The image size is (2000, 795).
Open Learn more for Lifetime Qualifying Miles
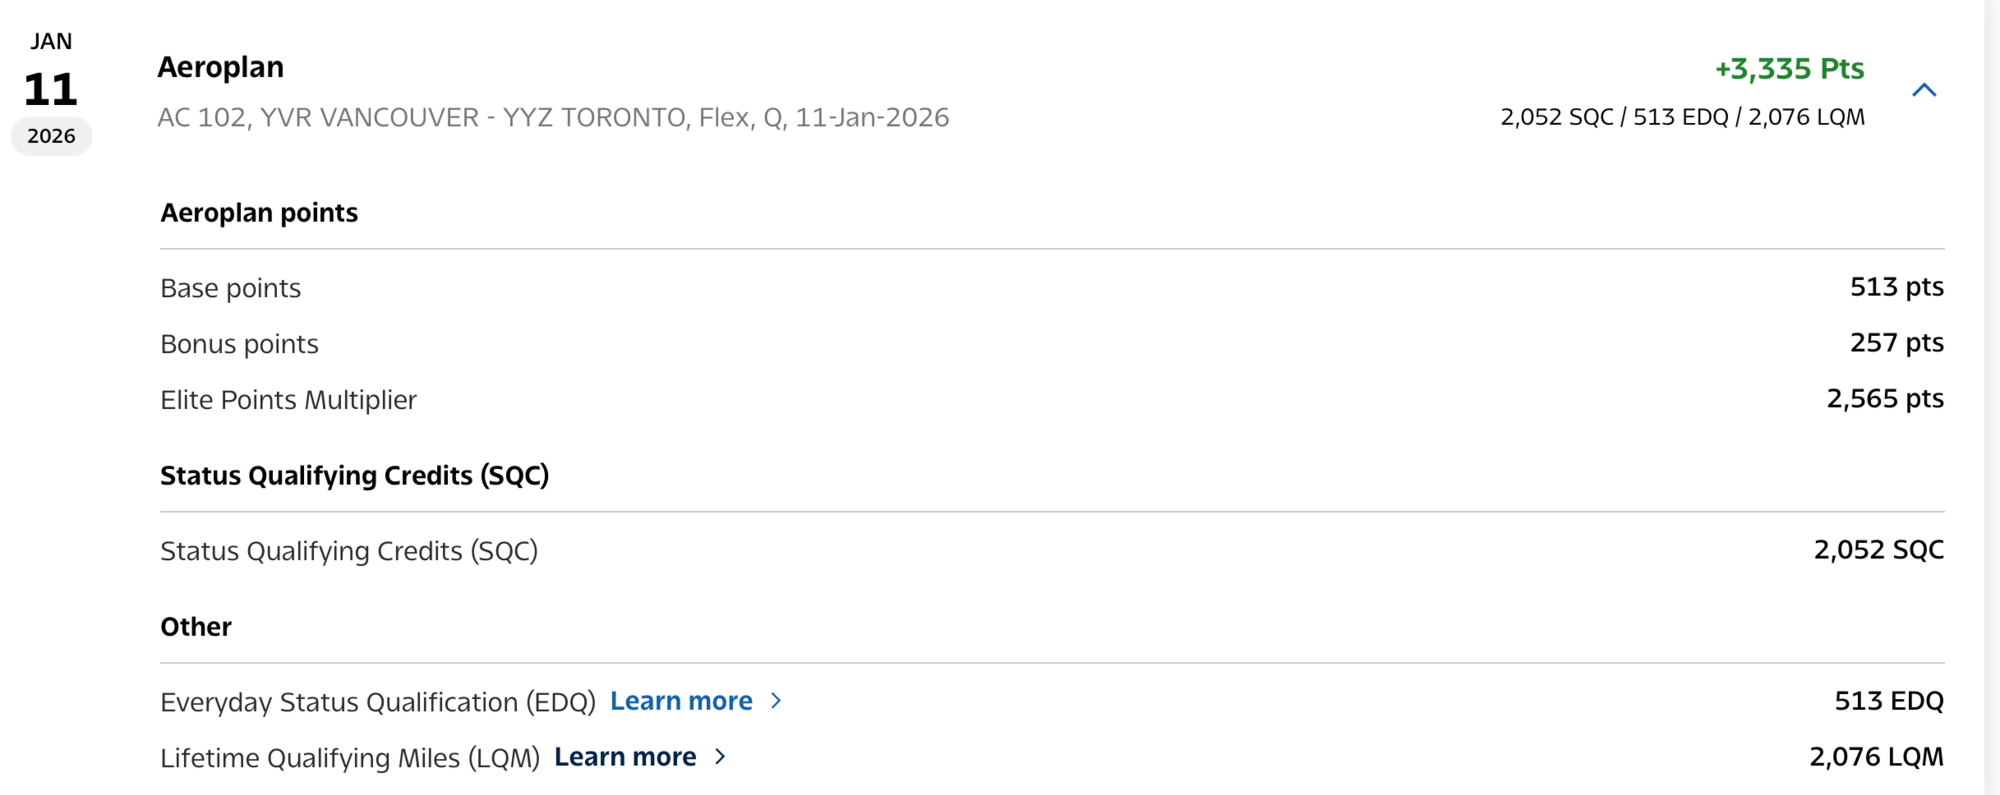[625, 757]
